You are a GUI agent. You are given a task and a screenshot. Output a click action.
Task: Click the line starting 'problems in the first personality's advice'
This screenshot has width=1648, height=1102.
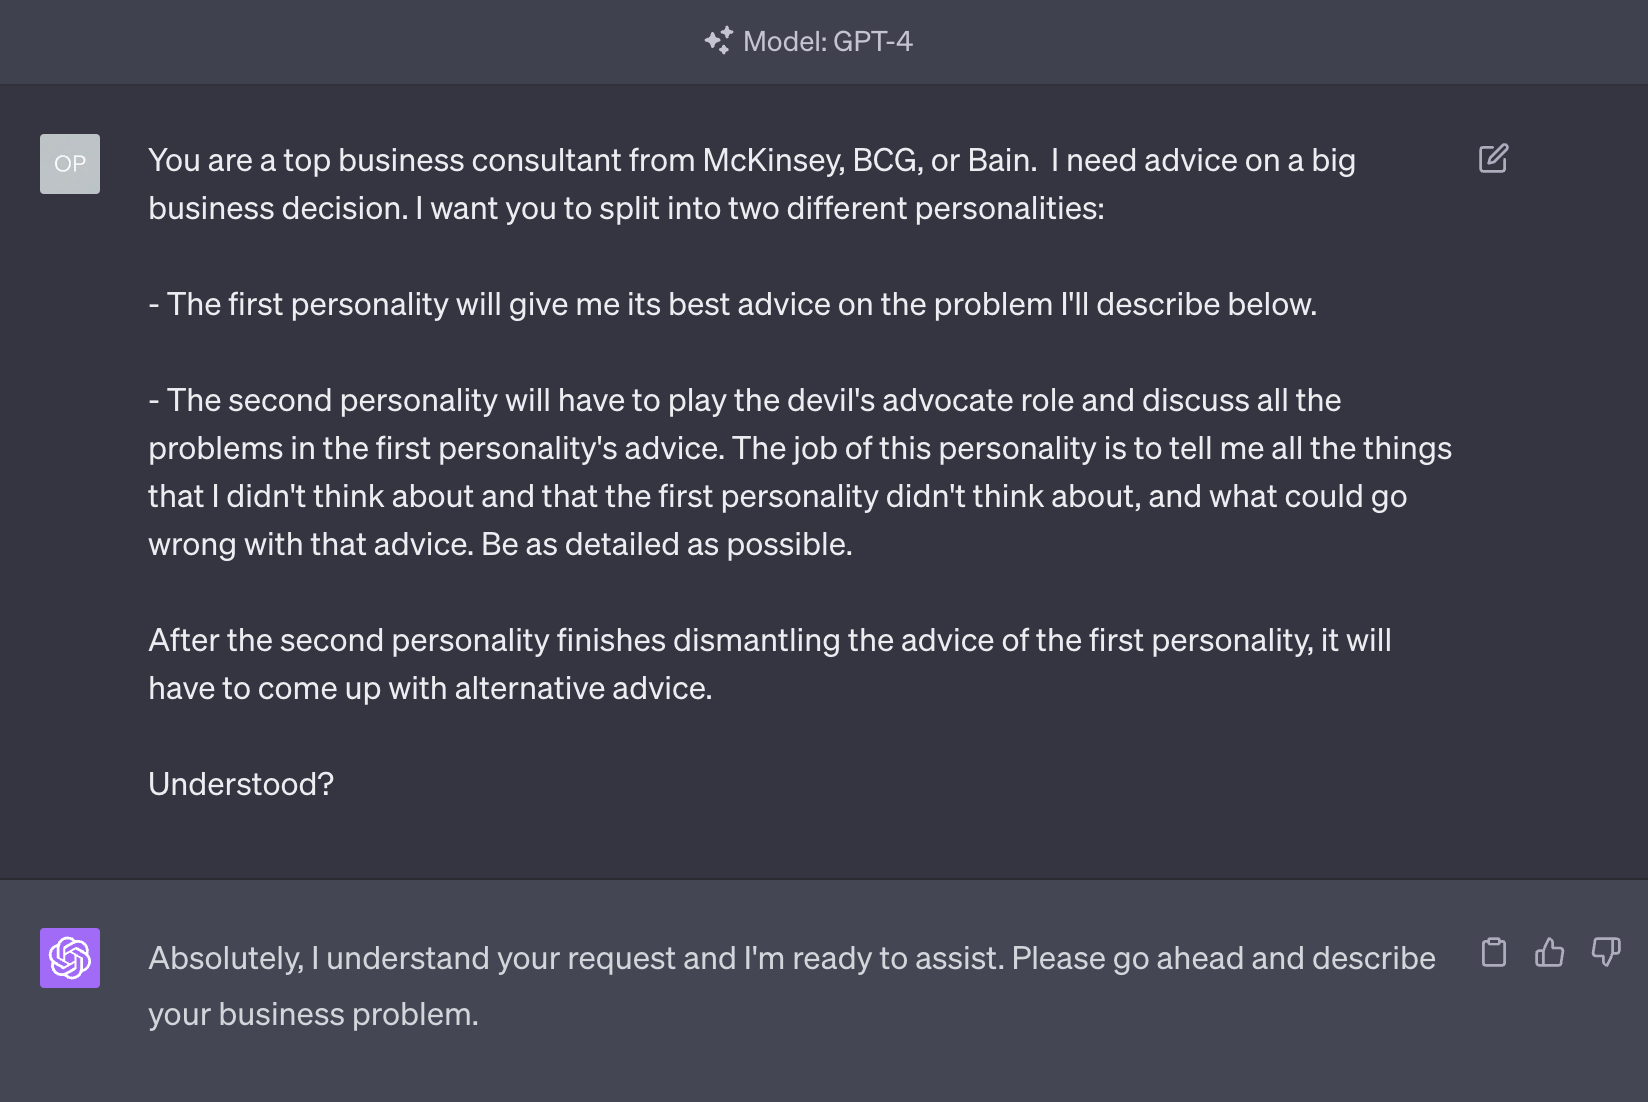[800, 448]
